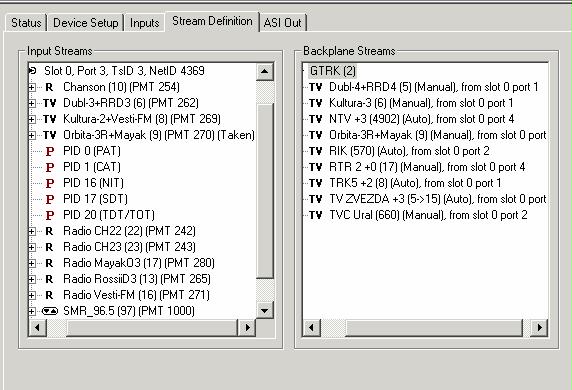Select 'Radio CH22 (22) (PMT 242)' row
Screen dimensions: 572x390
coord(129,231)
